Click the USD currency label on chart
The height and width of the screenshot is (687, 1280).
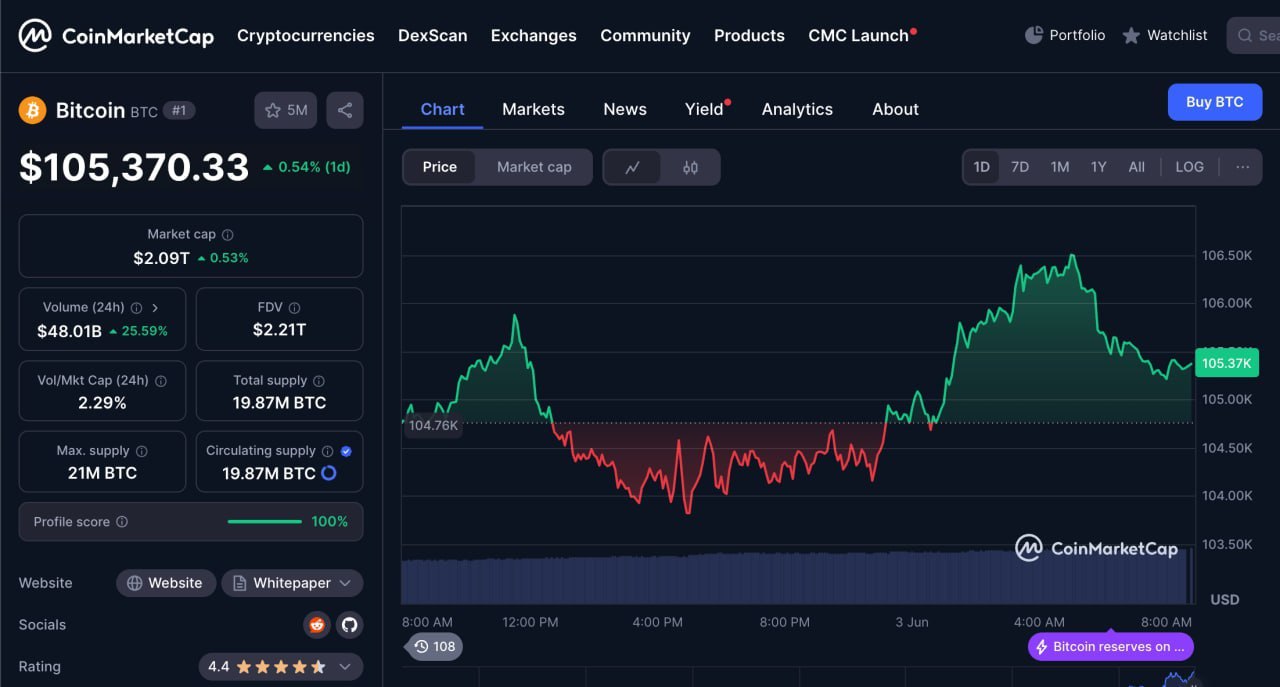coord(1225,600)
